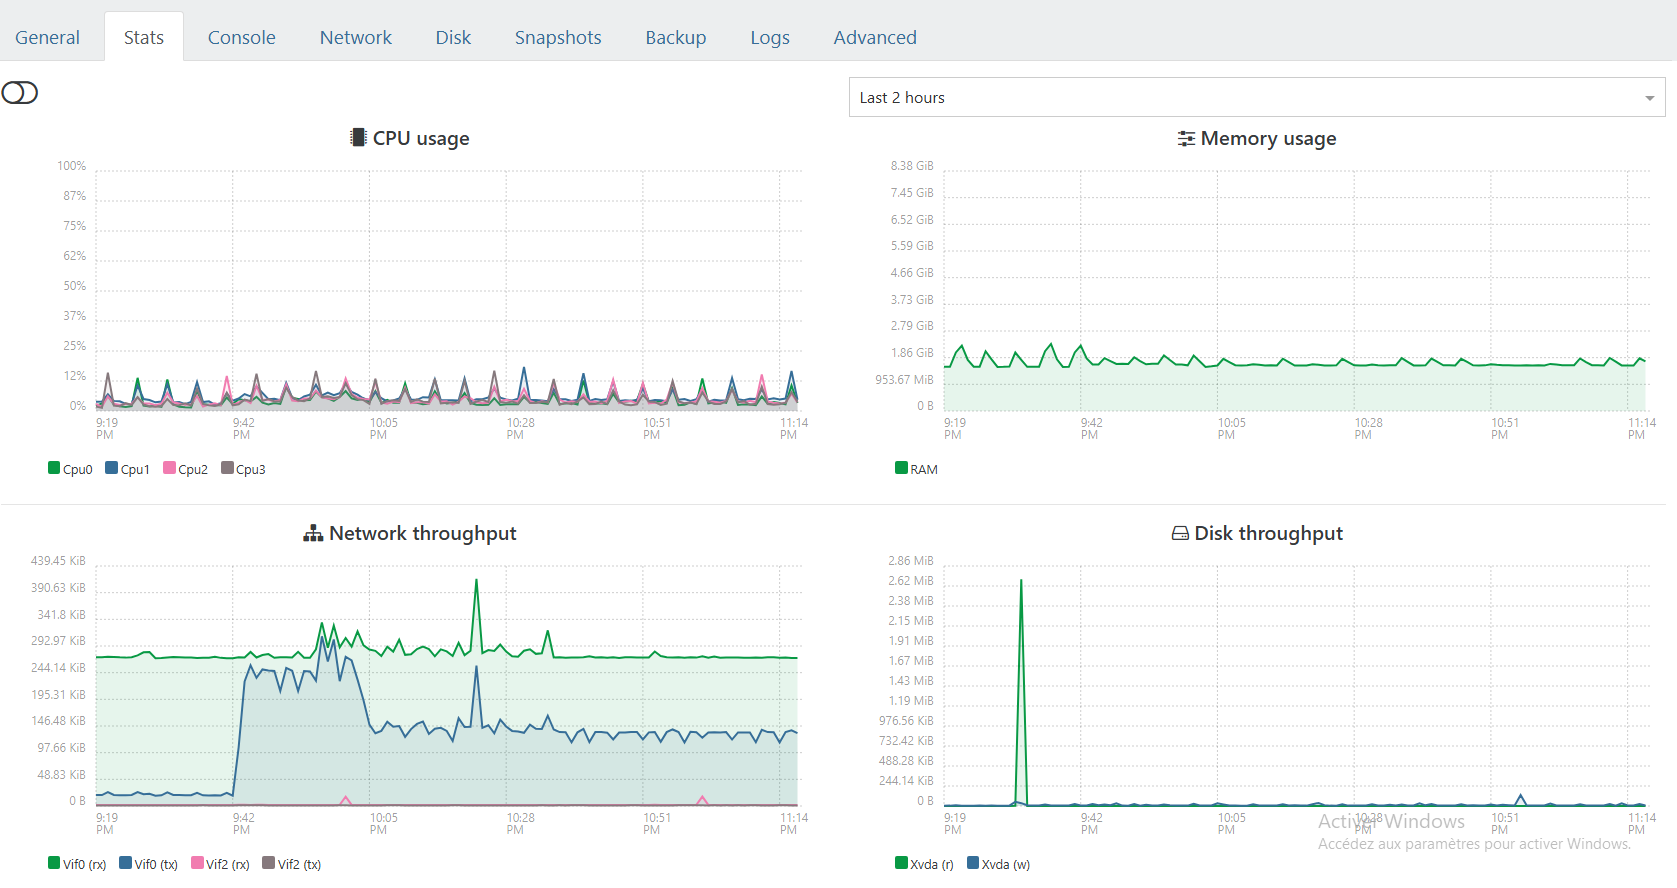Click the Vif0 (tx) legend swatch
1677x888 pixels.
(126, 863)
